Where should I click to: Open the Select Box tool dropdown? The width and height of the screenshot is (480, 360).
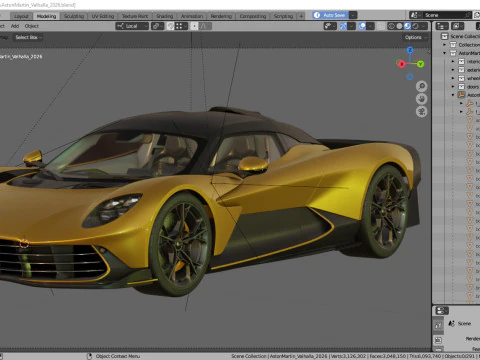click(x=28, y=37)
